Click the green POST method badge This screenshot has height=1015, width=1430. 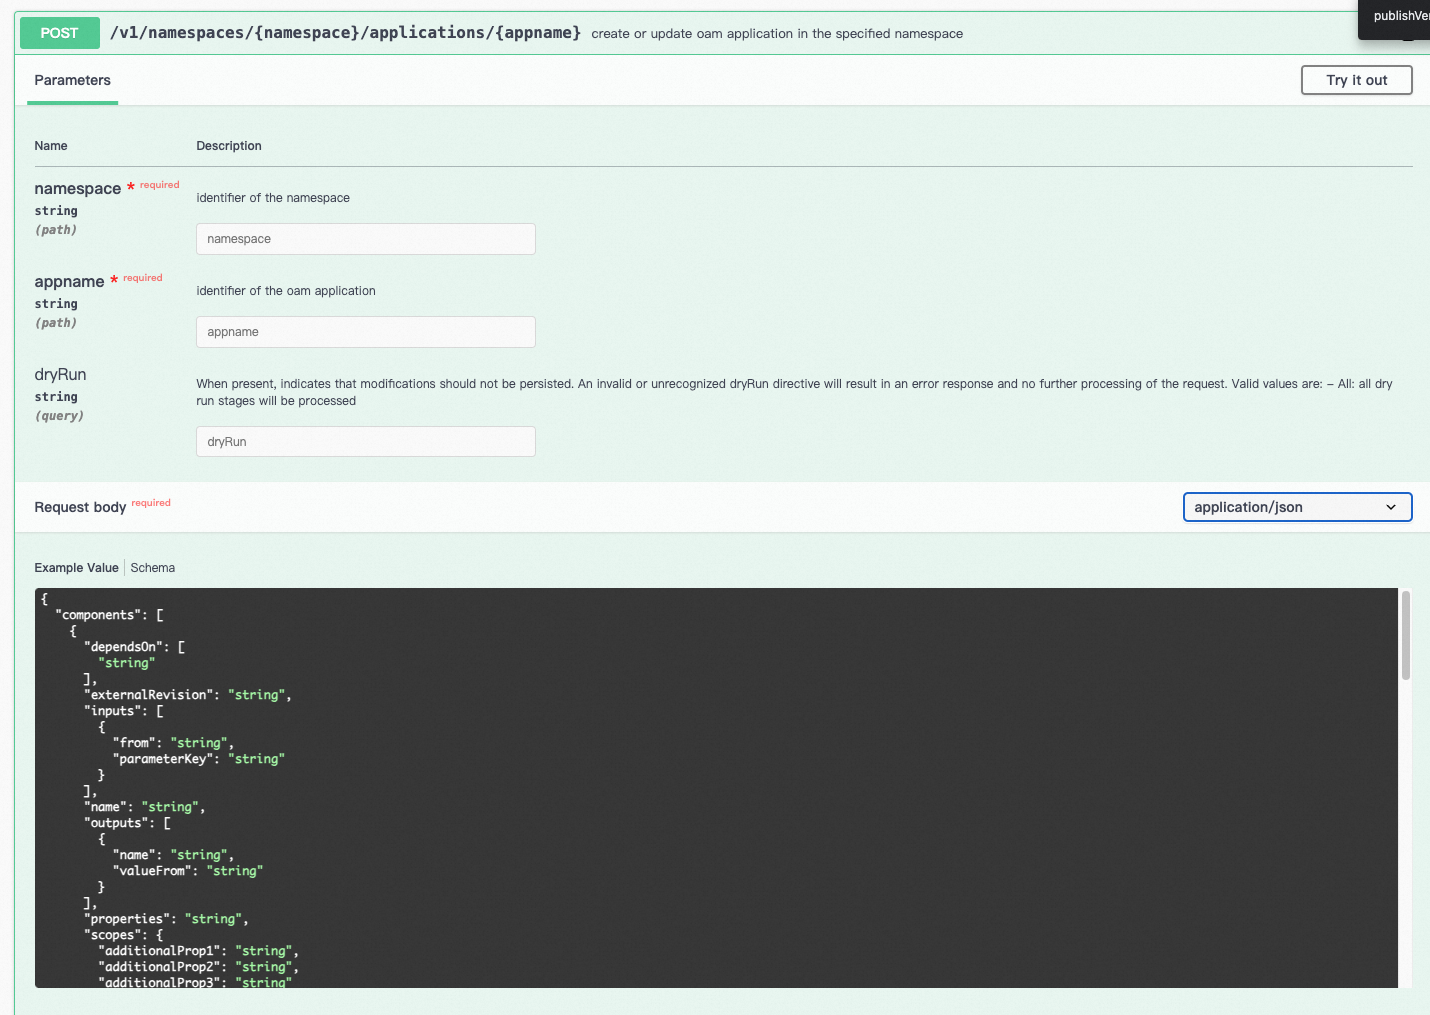(x=59, y=33)
